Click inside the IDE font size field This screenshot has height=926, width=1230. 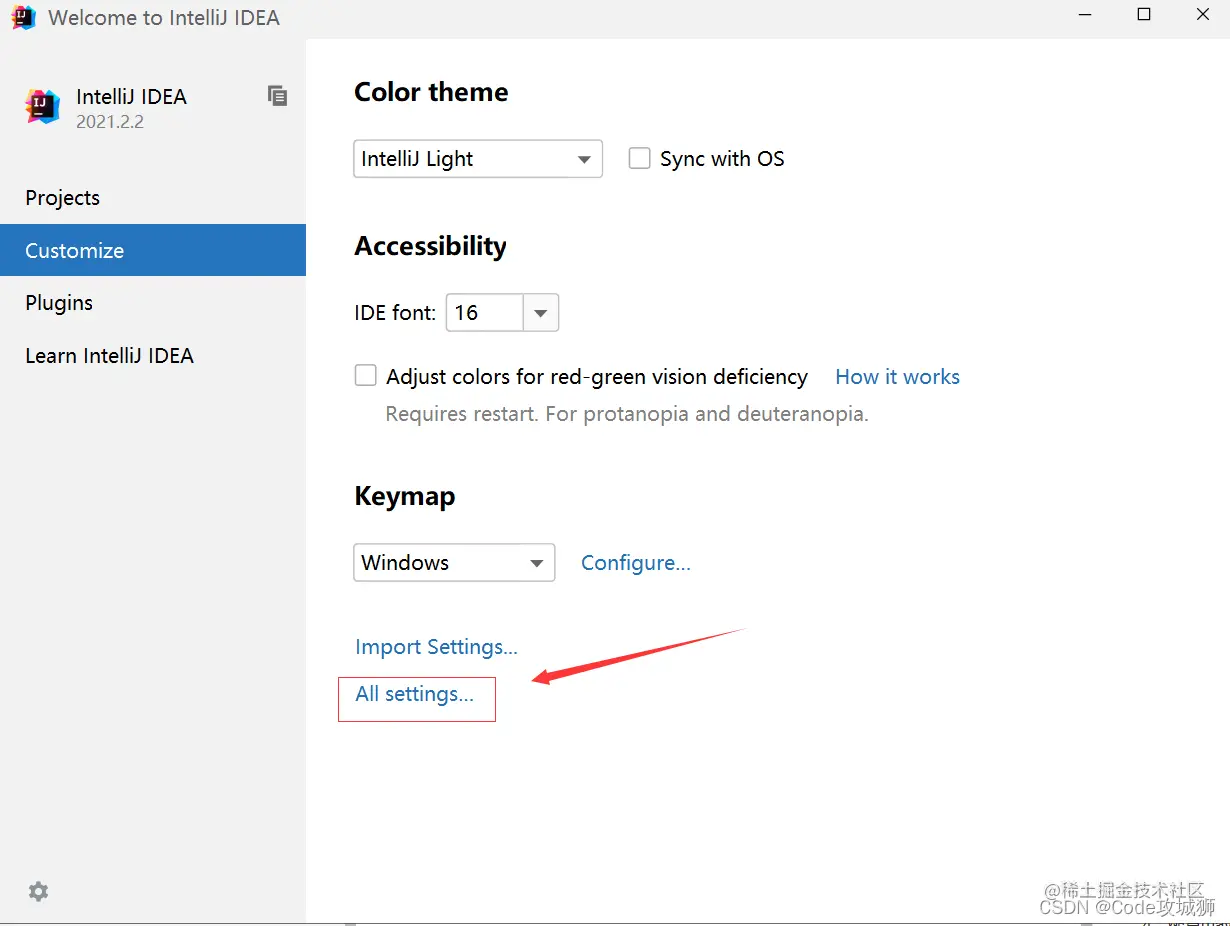484,313
